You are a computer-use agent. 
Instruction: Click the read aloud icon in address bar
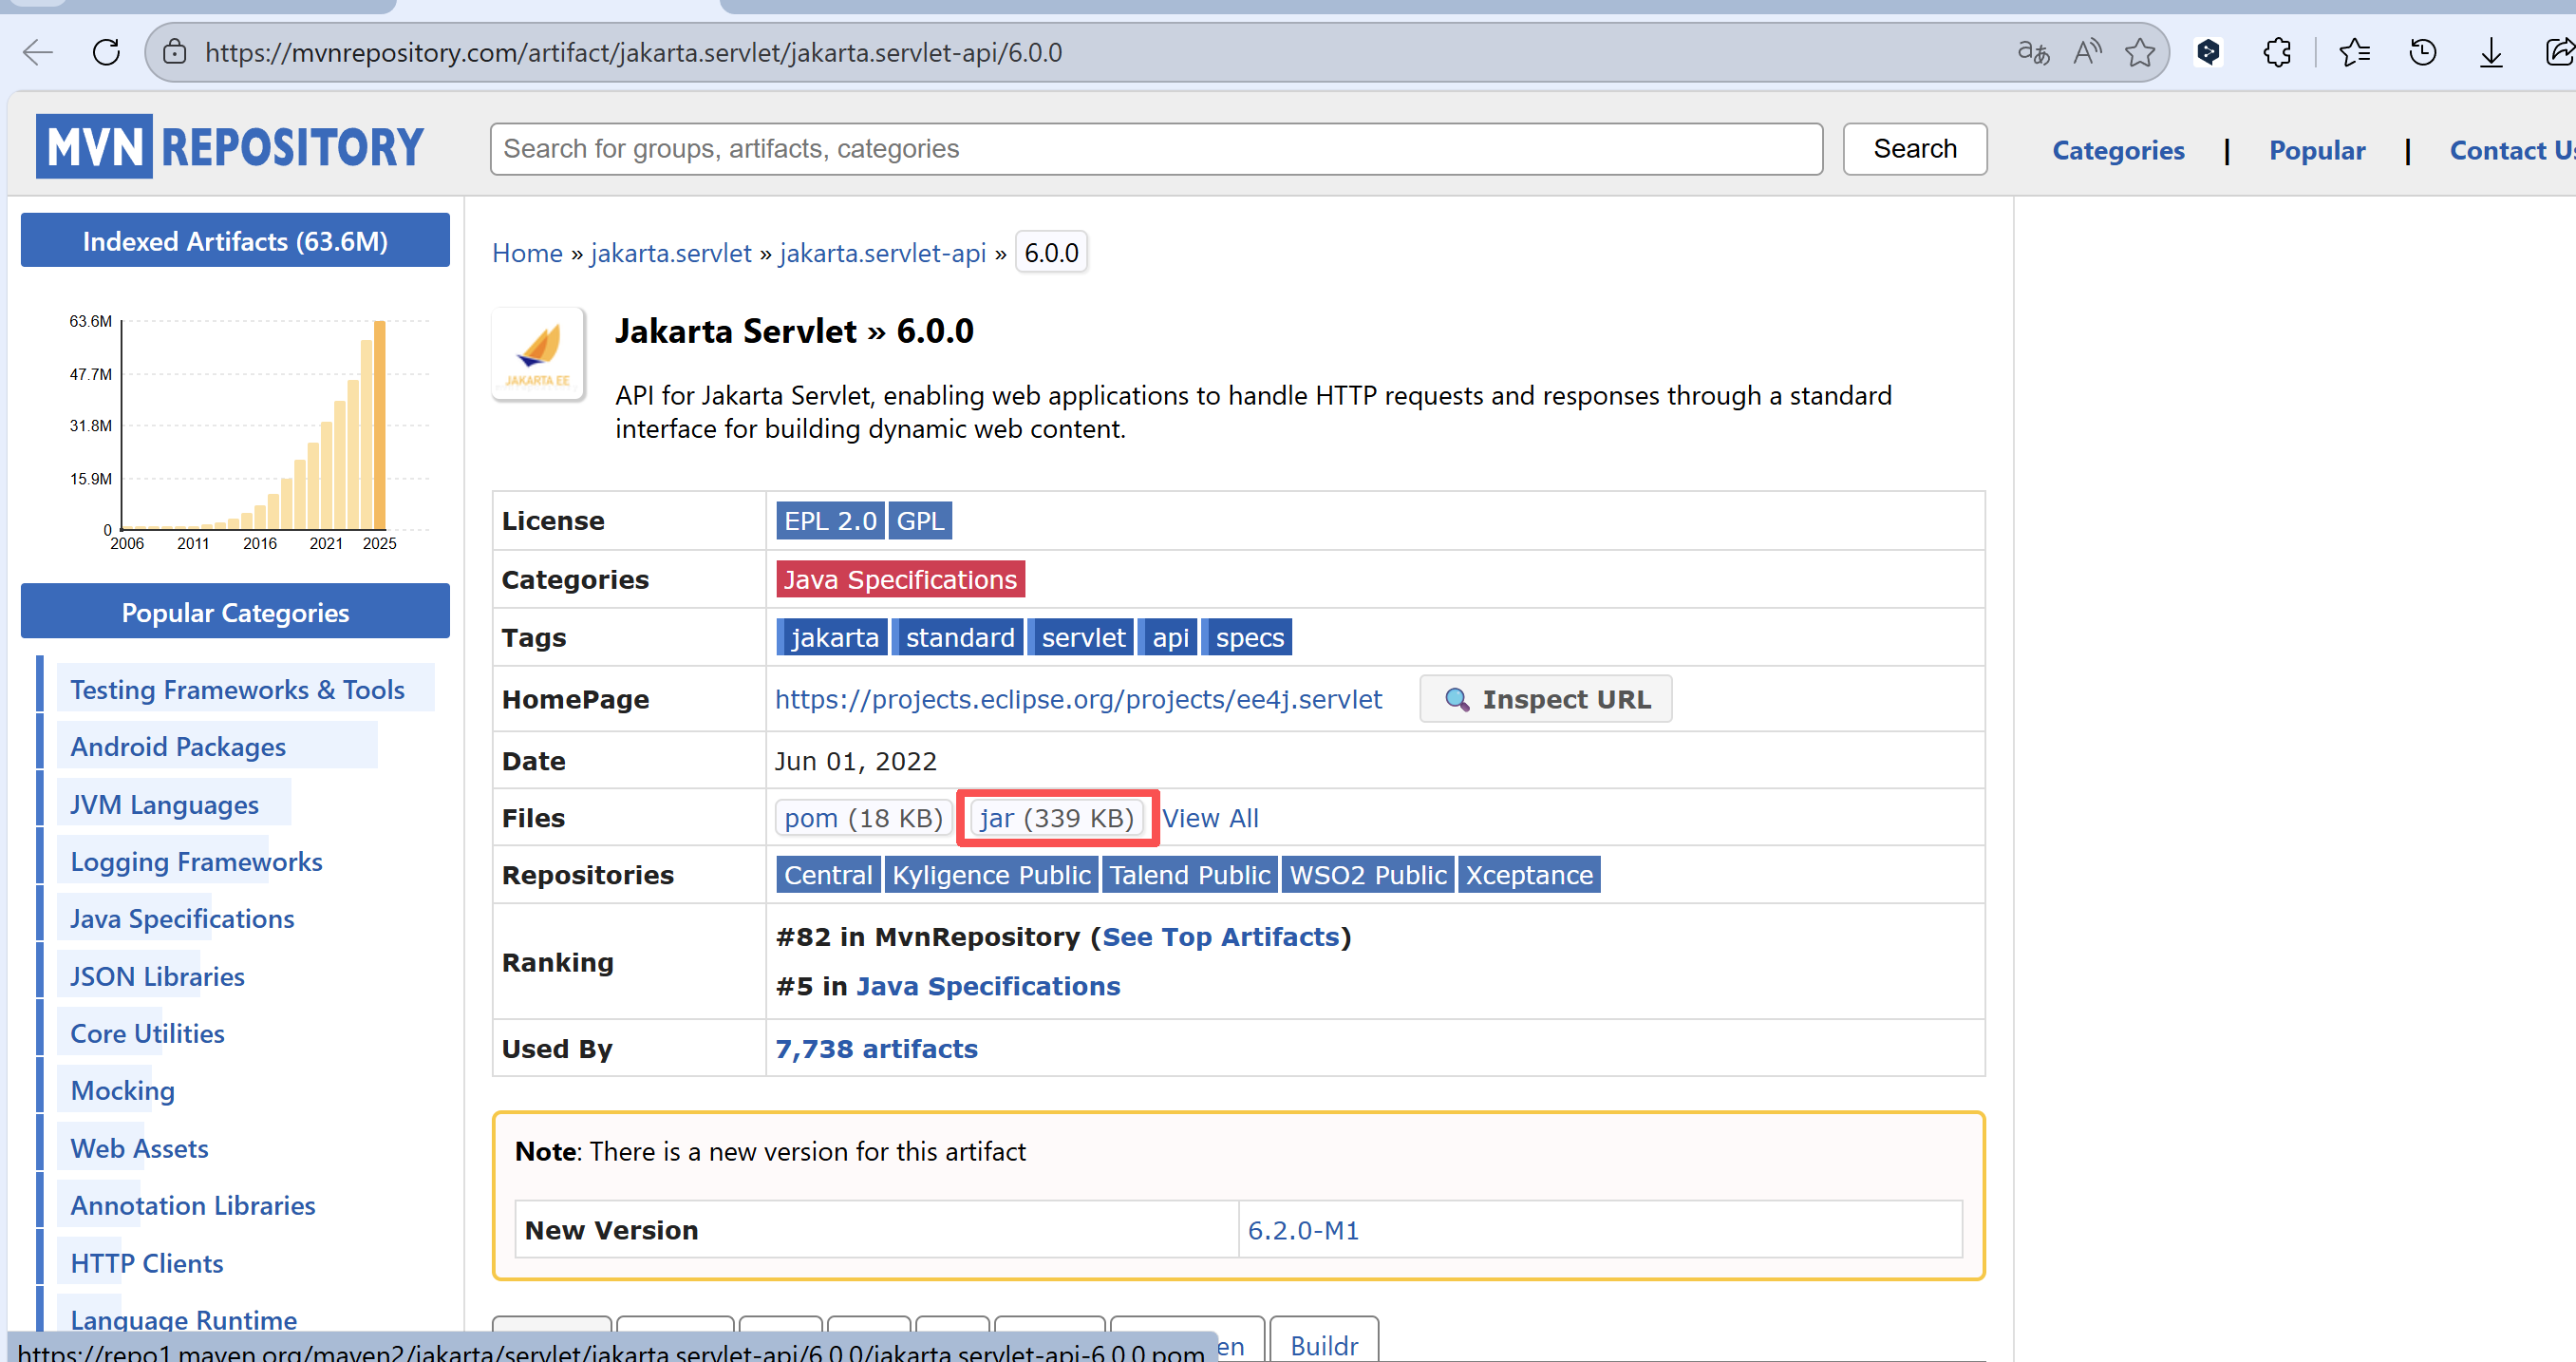coord(2086,52)
